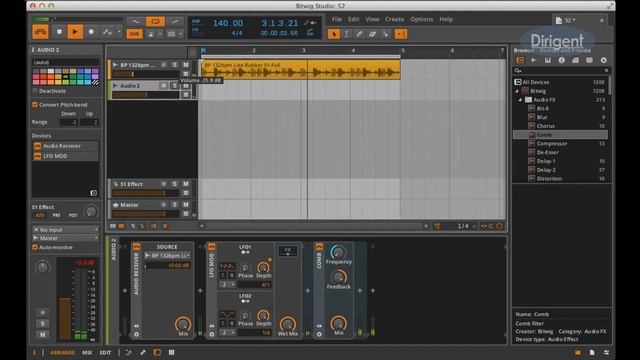The width and height of the screenshot is (640, 360).
Task: Toggle the LFO MOD device power icon
Action: pos(211,247)
